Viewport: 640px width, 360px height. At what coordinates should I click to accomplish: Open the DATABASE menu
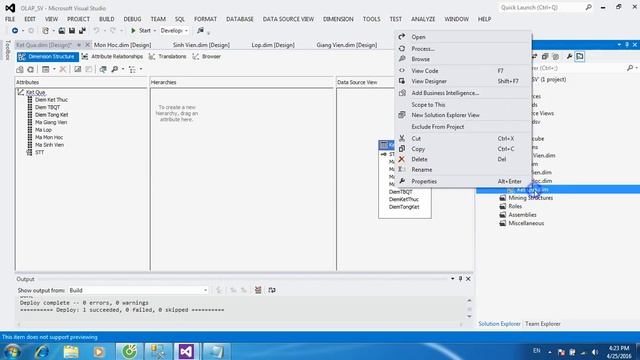tap(240, 19)
